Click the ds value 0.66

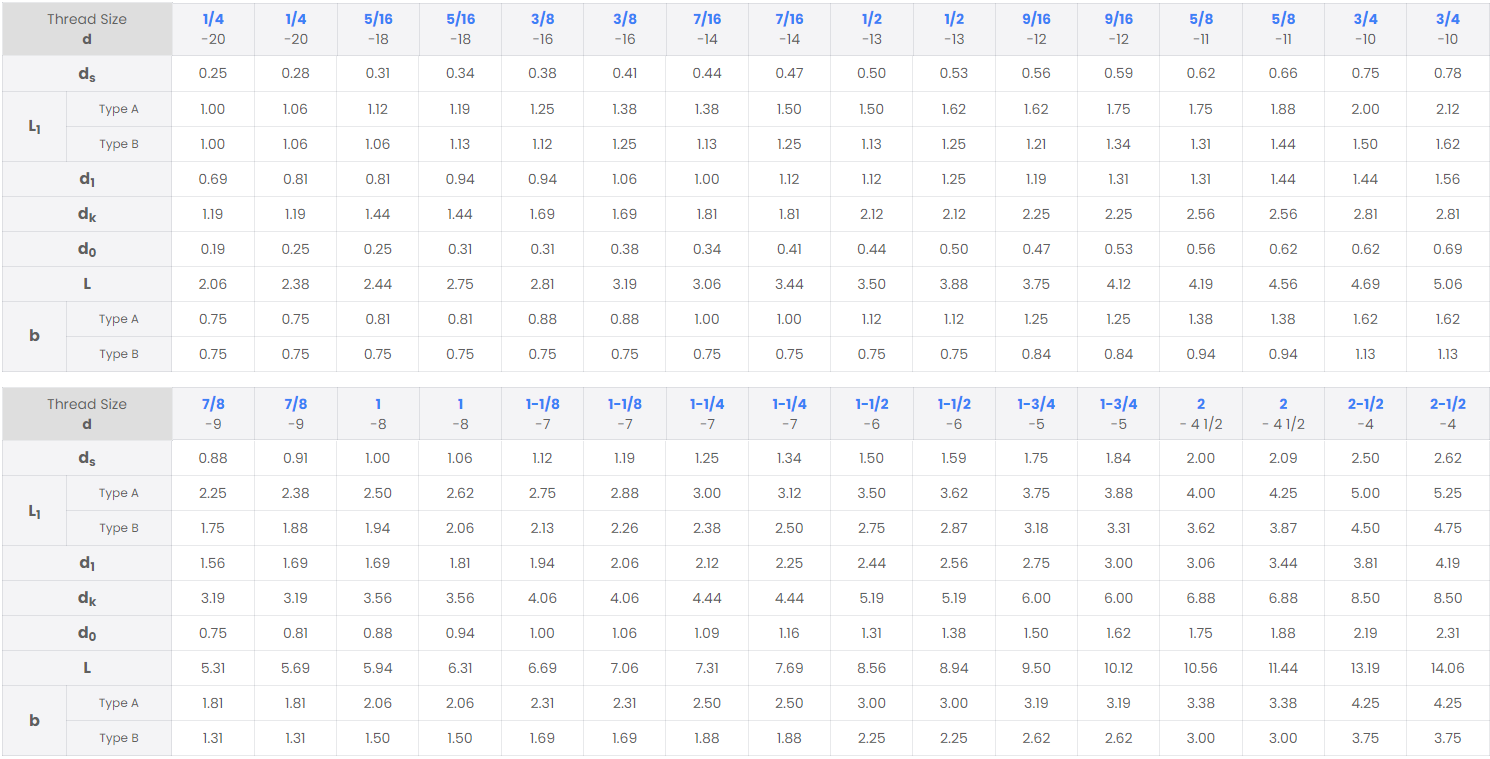pyautogui.click(x=1283, y=73)
